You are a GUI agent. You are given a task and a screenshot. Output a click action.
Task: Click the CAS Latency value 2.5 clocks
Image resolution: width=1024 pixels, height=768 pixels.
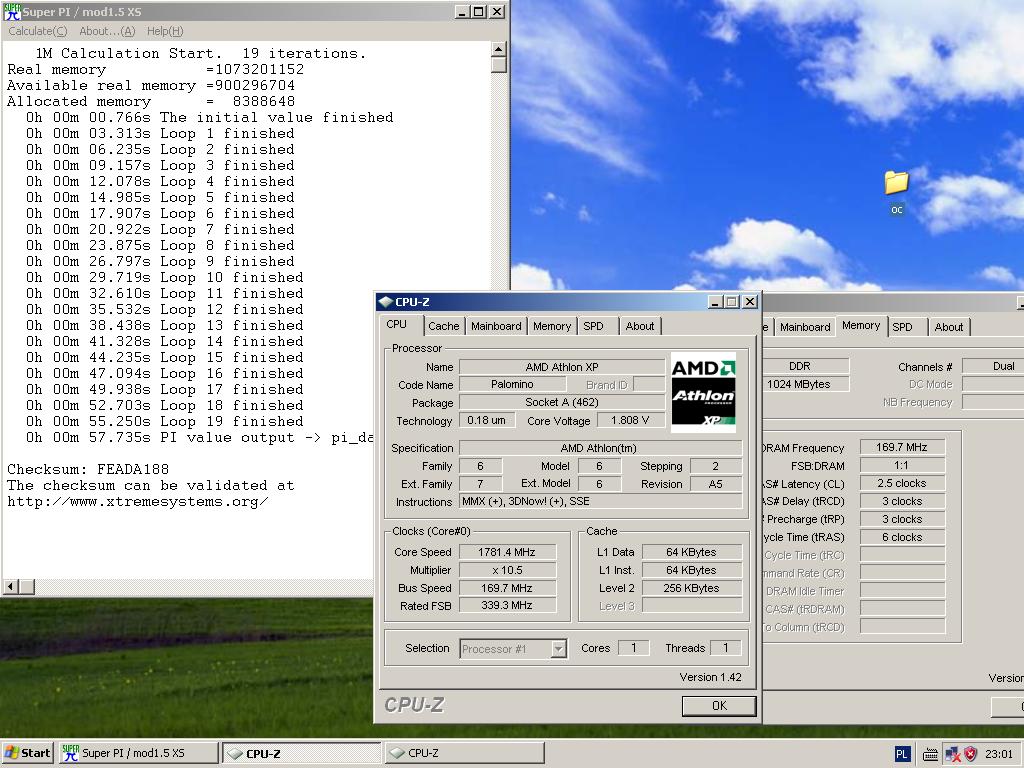pos(902,483)
